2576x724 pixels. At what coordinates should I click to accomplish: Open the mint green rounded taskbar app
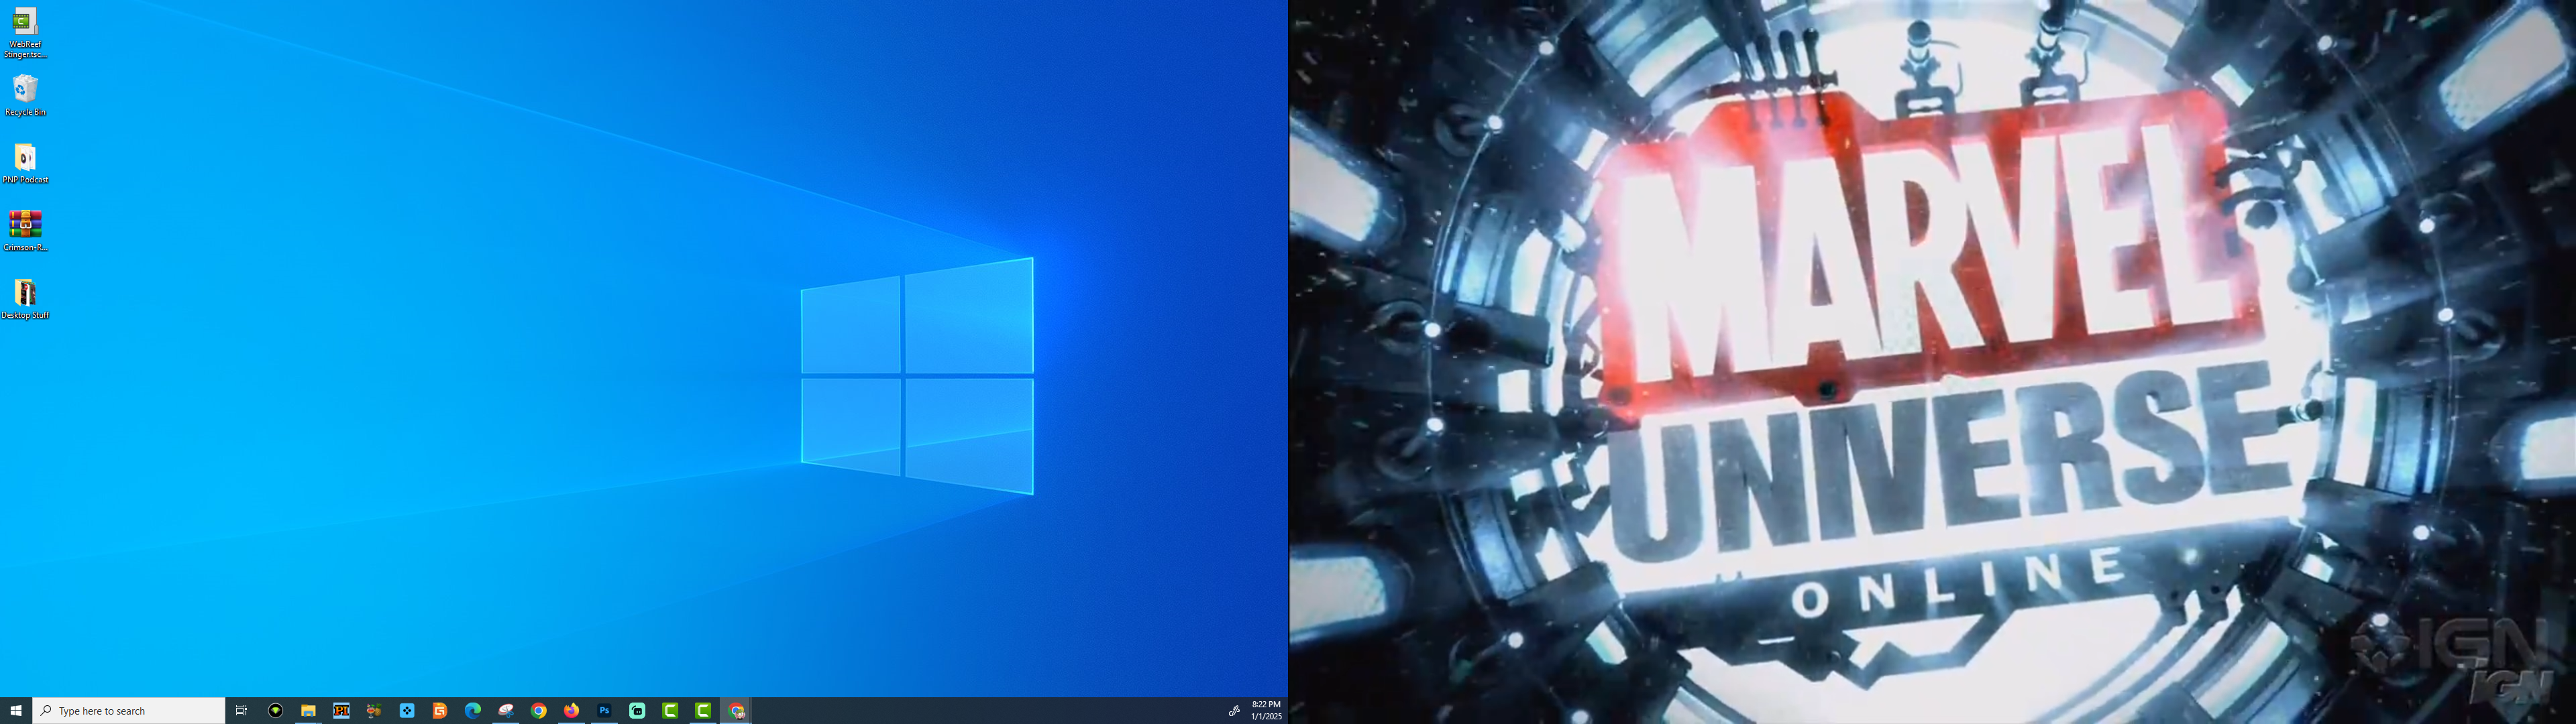[x=637, y=711]
